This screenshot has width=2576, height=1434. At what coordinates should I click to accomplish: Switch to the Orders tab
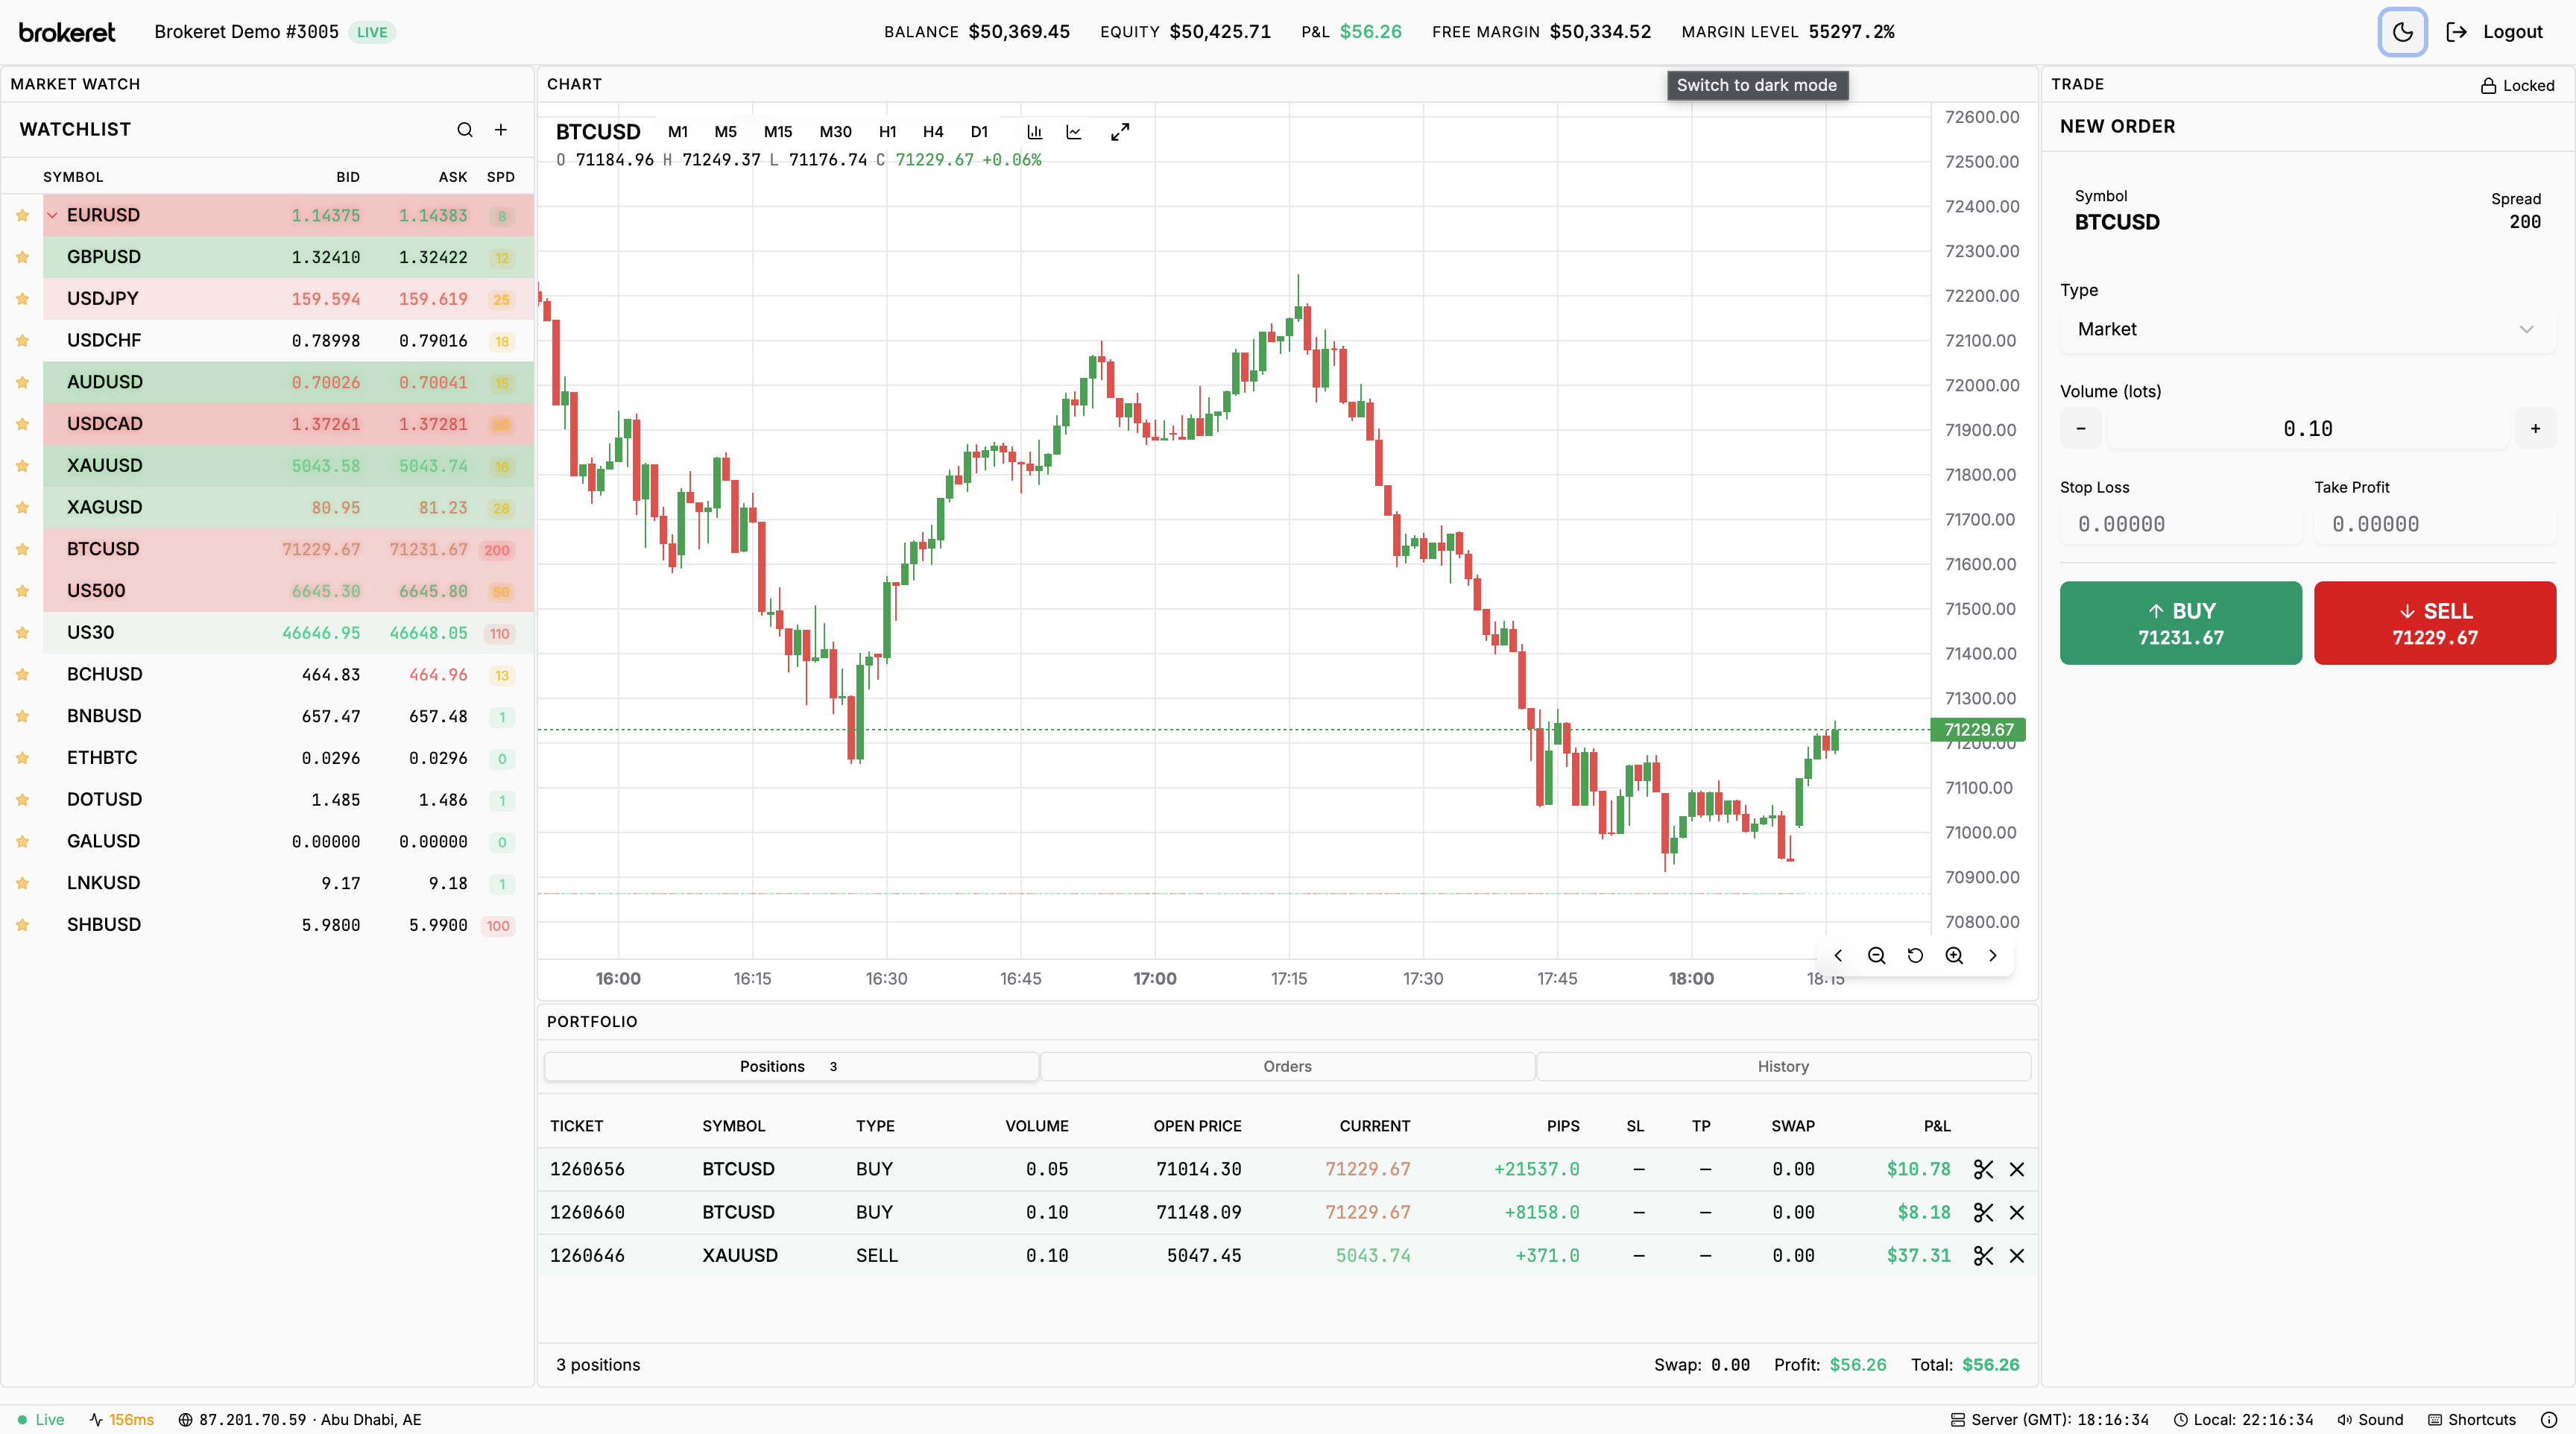(1286, 1066)
